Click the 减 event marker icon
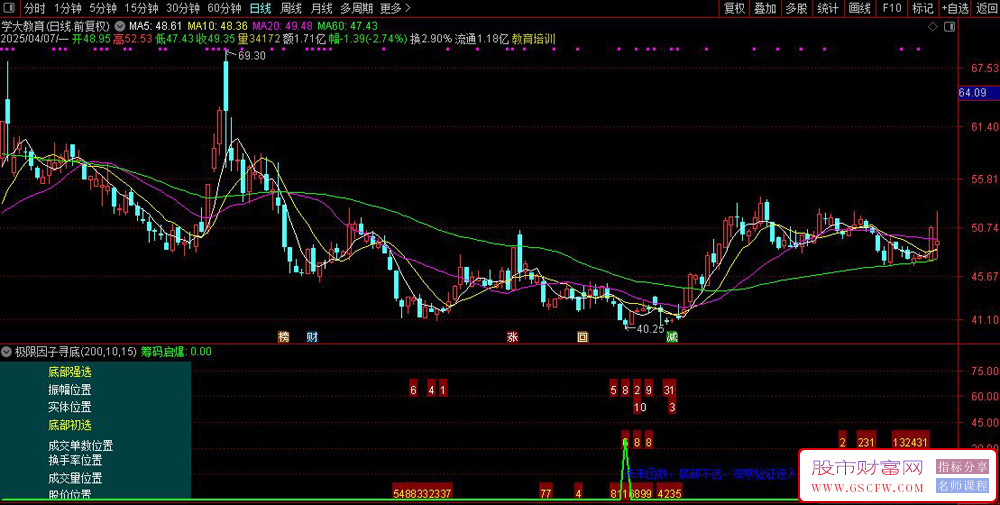The height and width of the screenshot is (505, 1000). click(672, 336)
